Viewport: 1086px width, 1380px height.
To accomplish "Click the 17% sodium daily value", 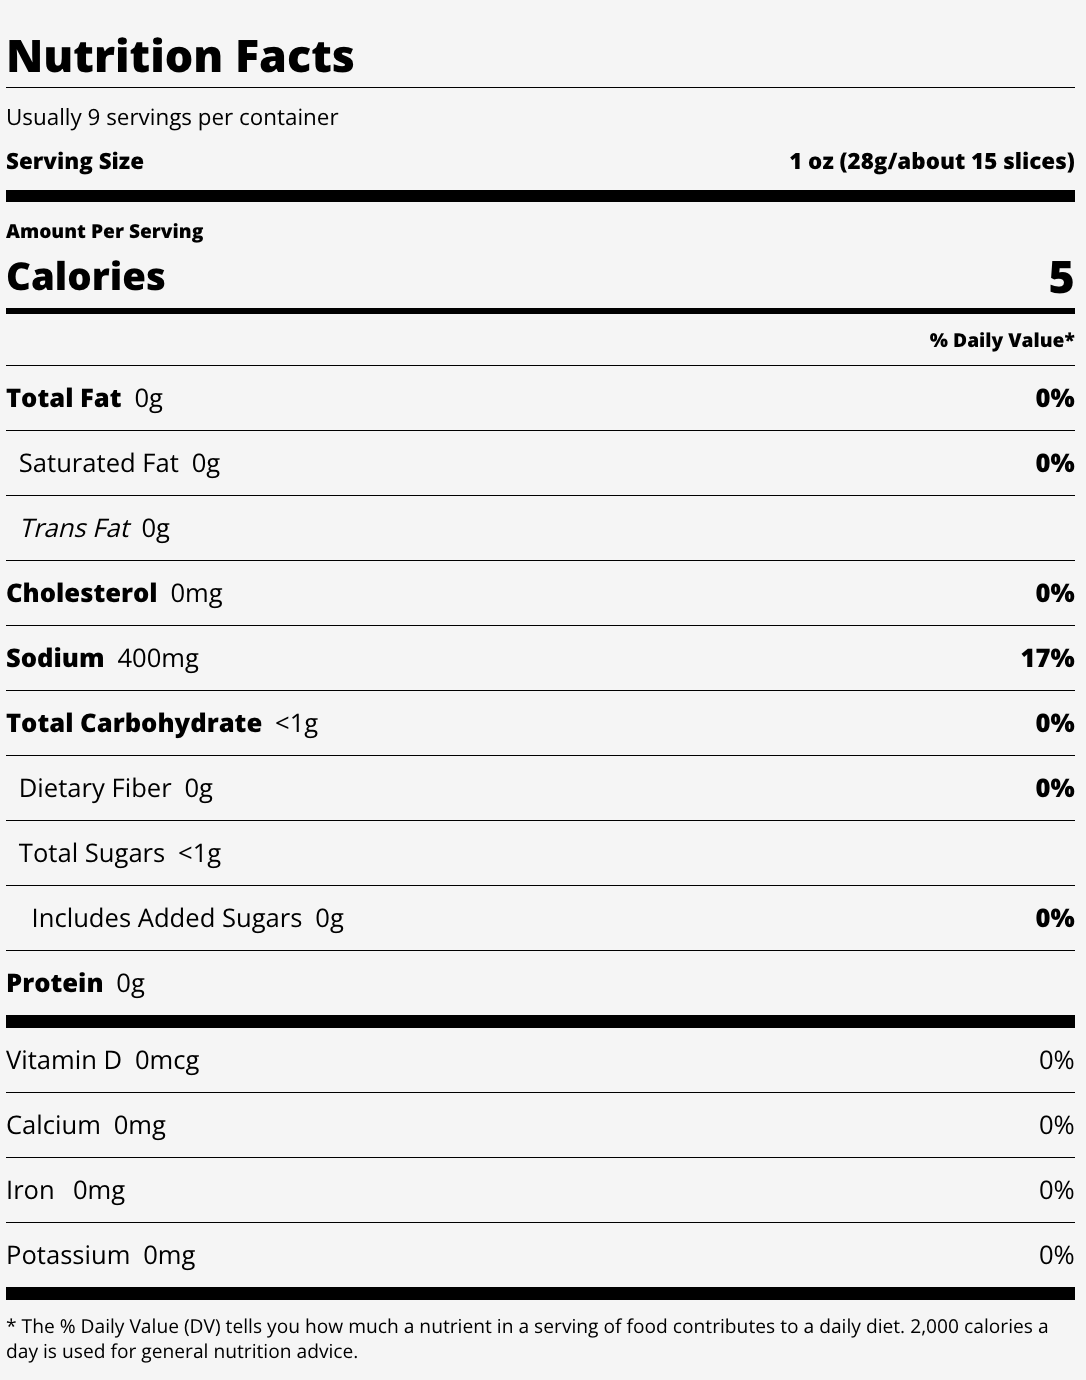I will (1047, 658).
